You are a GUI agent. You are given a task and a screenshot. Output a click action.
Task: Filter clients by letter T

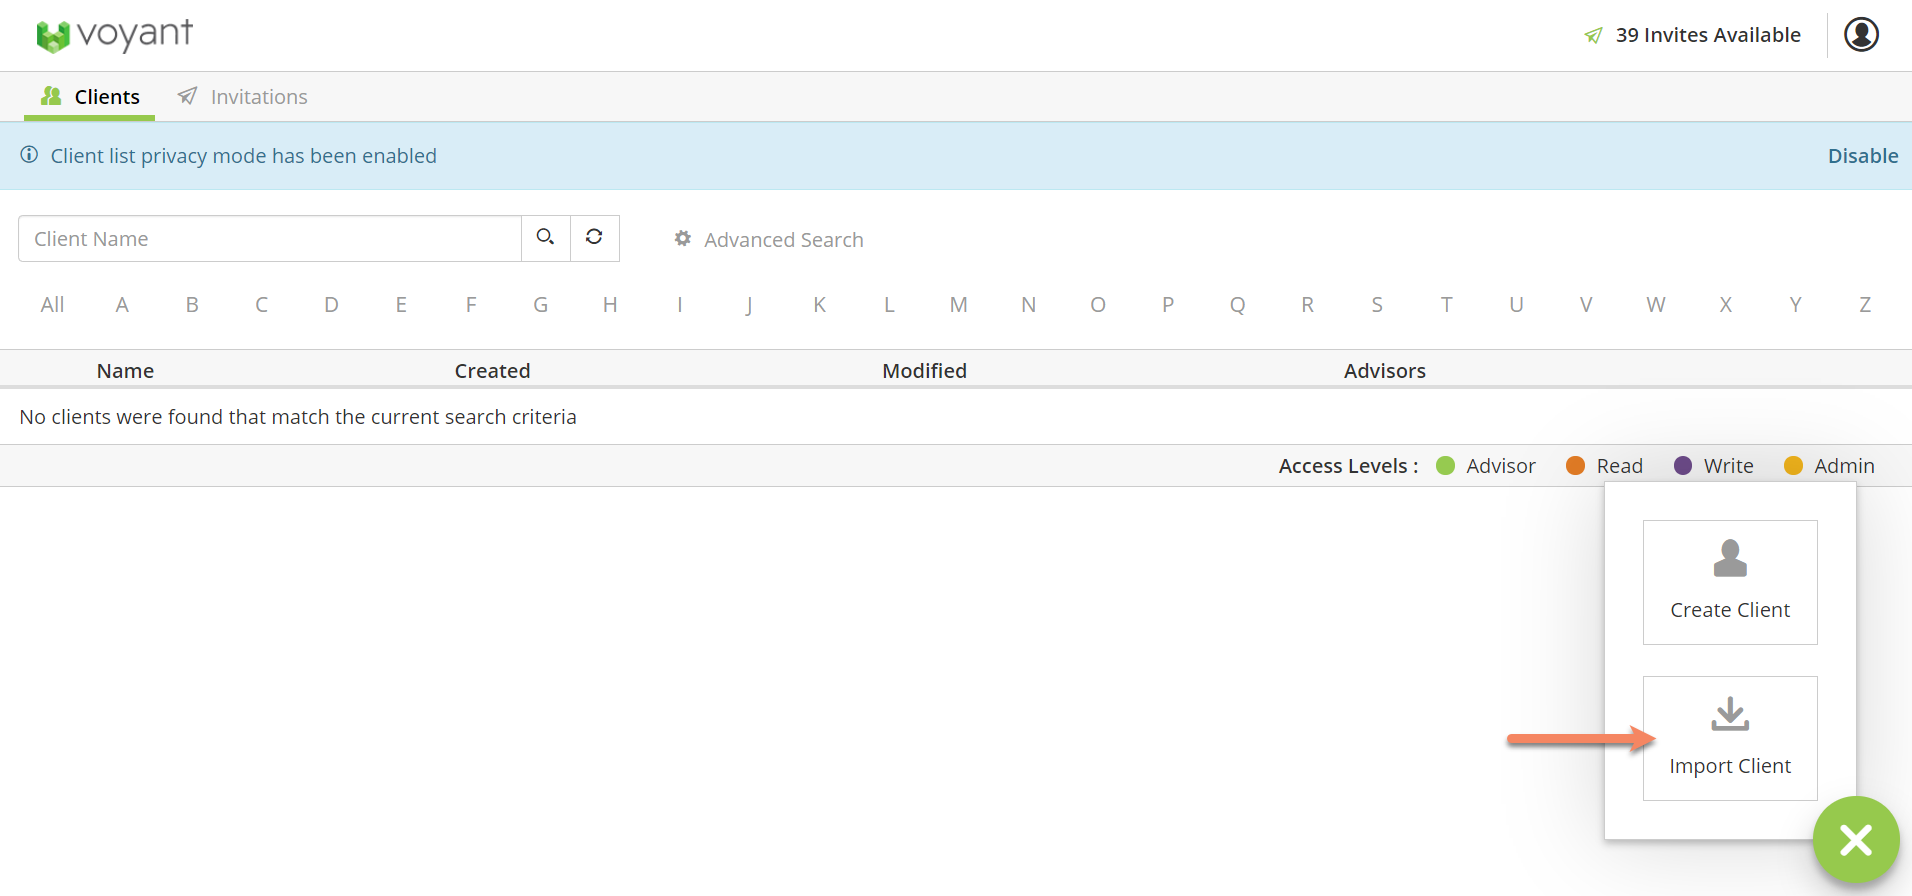[x=1447, y=305]
